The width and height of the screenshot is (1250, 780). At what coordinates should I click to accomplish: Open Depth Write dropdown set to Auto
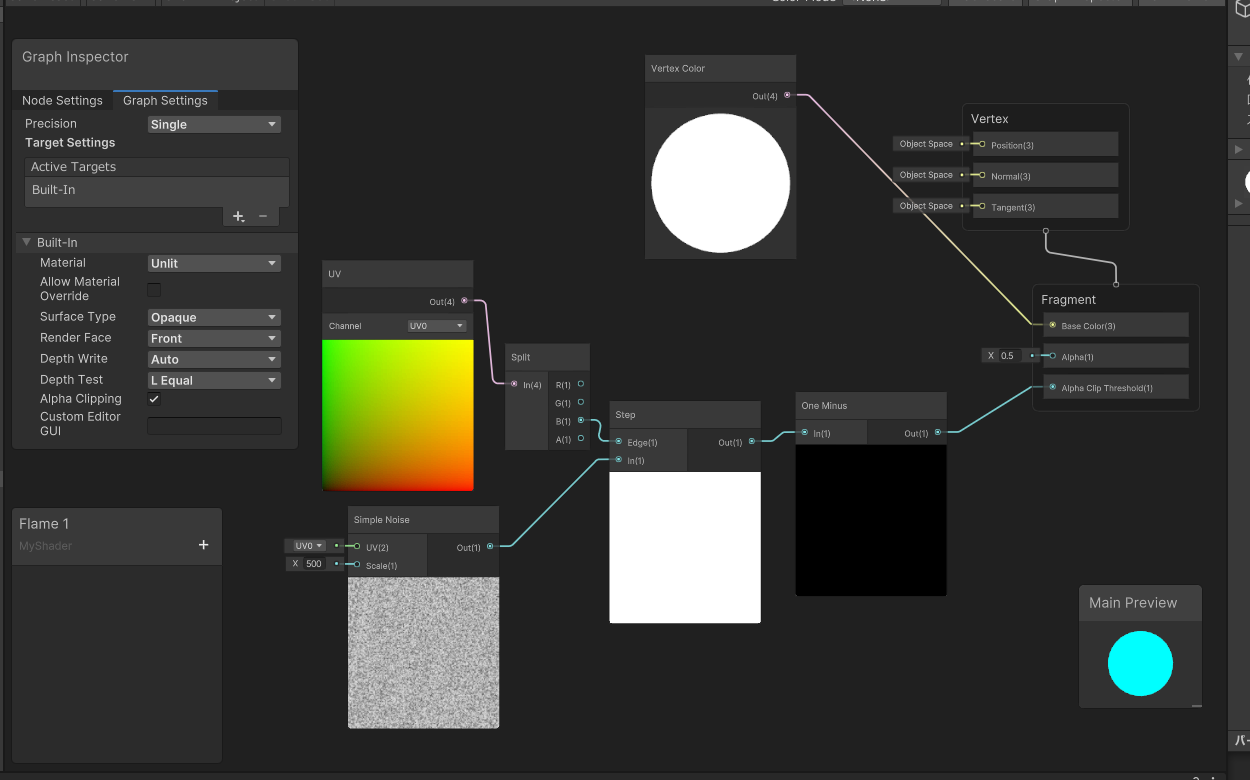point(214,359)
